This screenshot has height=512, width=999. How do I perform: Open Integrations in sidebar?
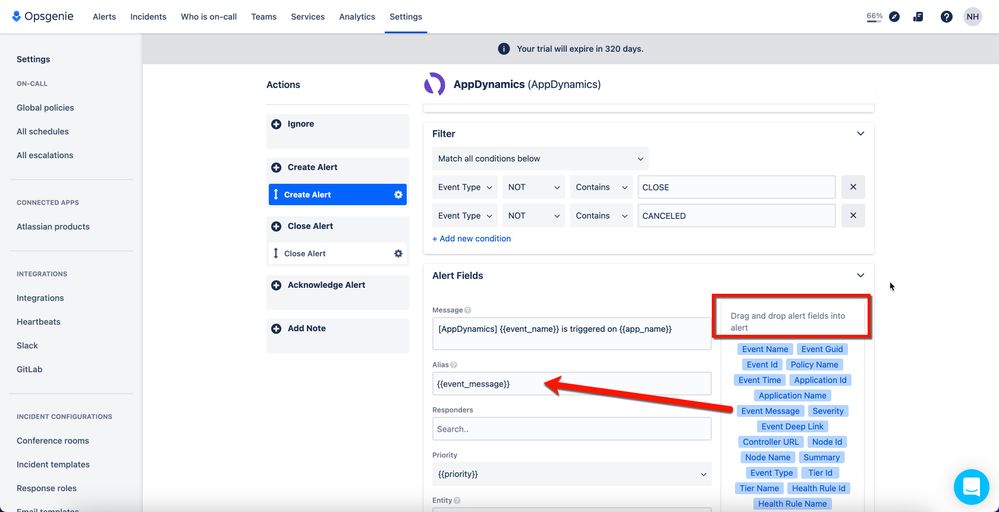(40, 298)
